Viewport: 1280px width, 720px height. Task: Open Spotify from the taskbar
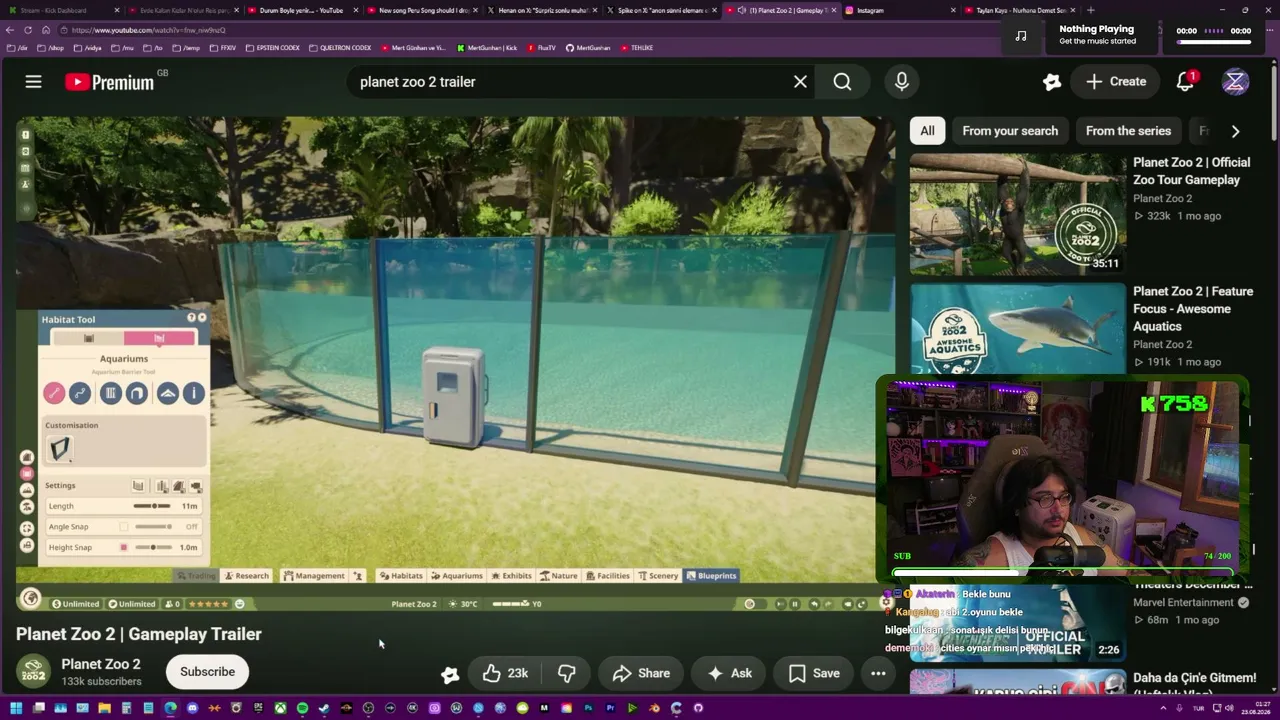click(x=302, y=708)
